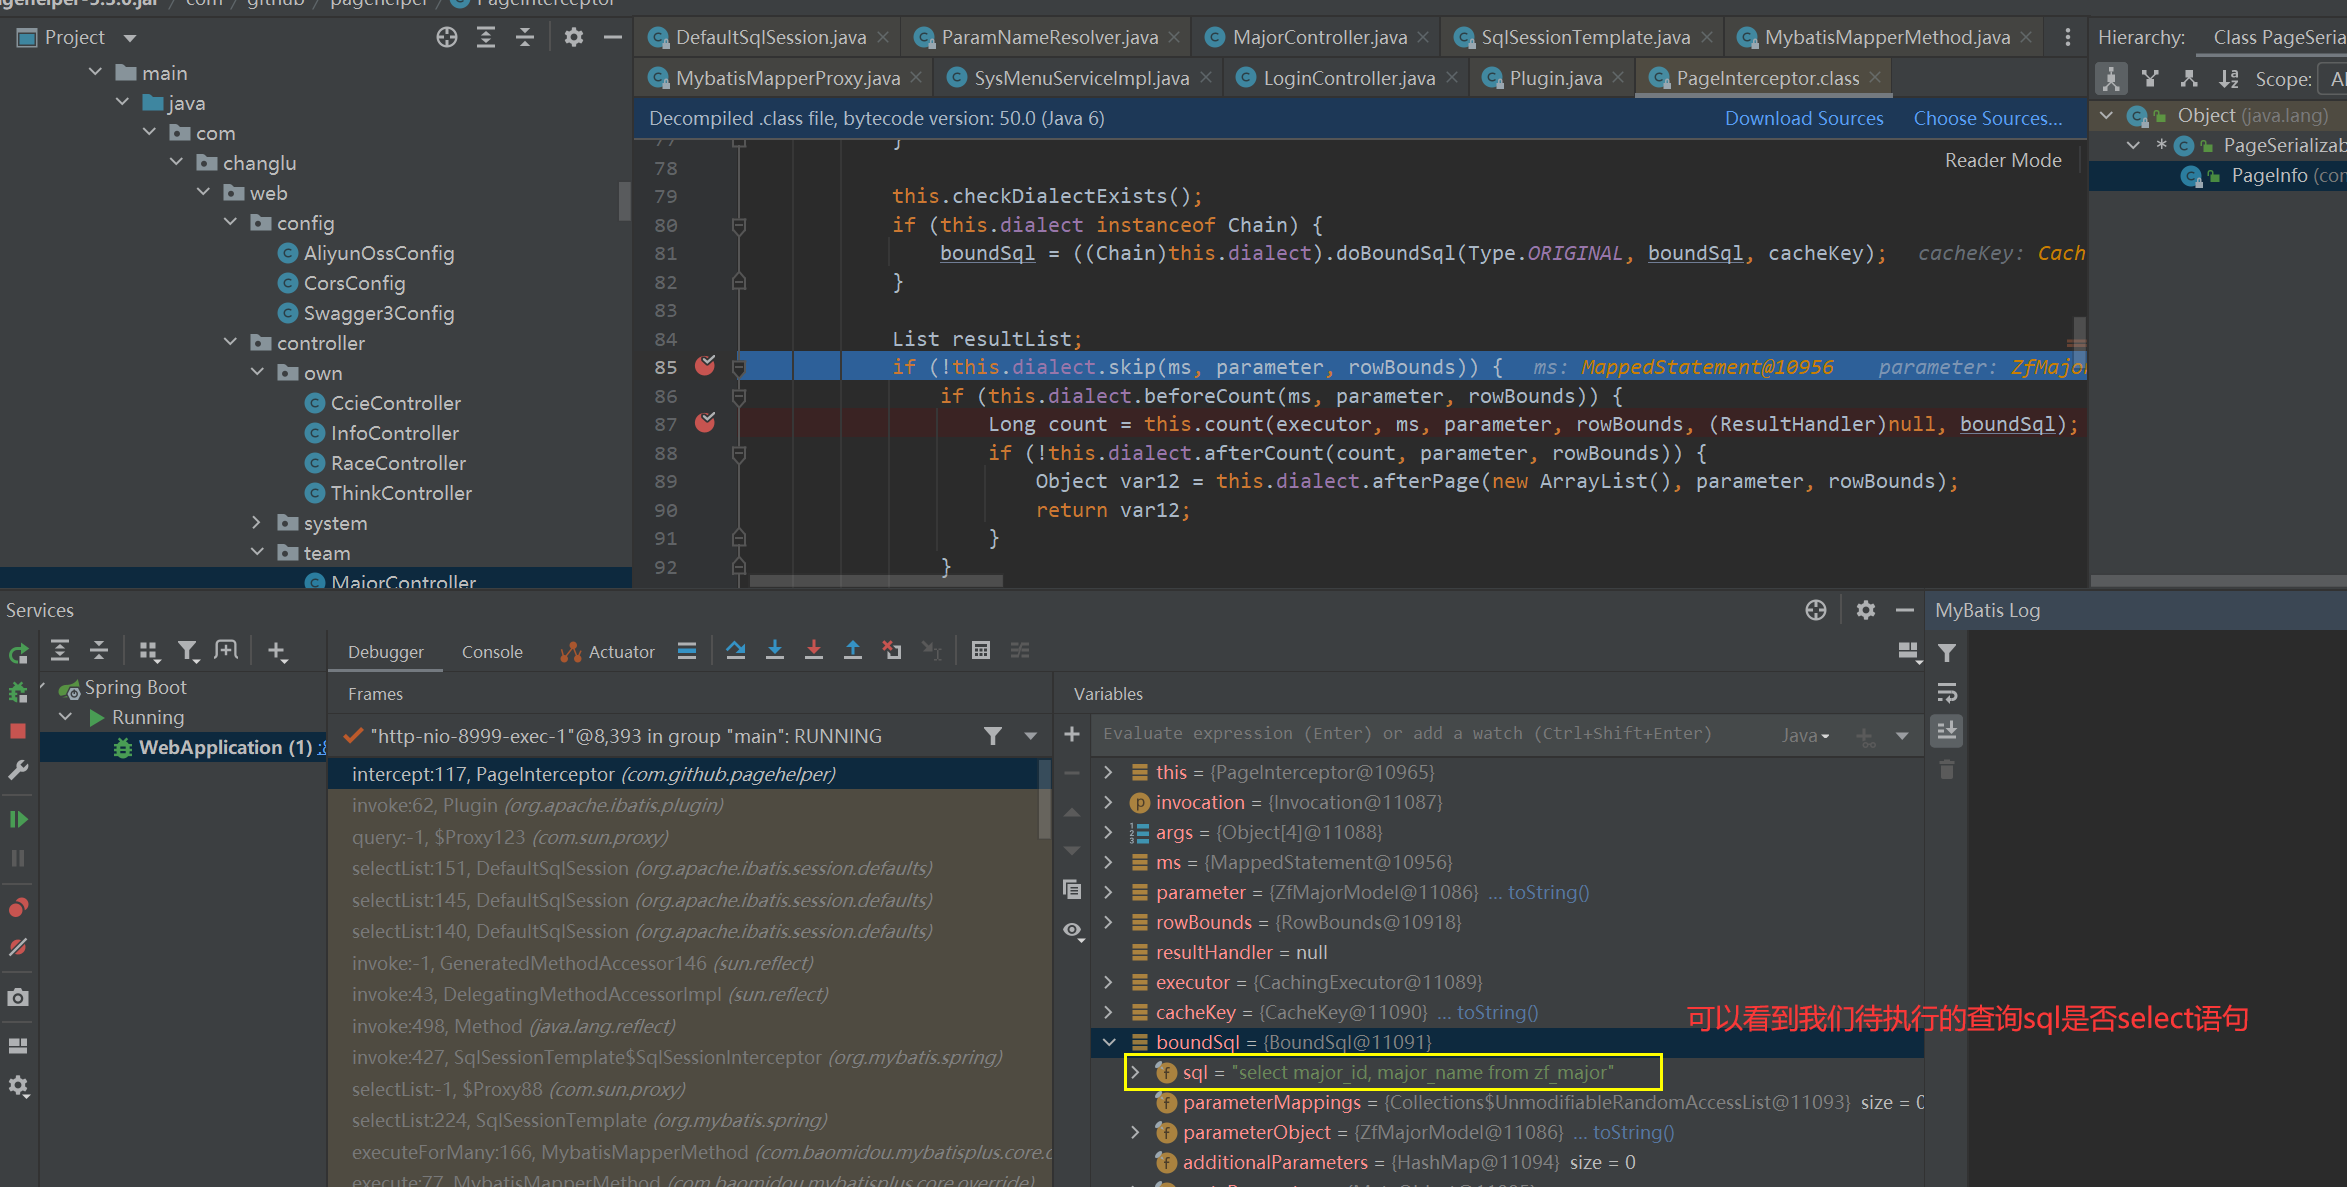Open the MajorController.java editor tab
This screenshot has width=2347, height=1187.
pos(1319,38)
